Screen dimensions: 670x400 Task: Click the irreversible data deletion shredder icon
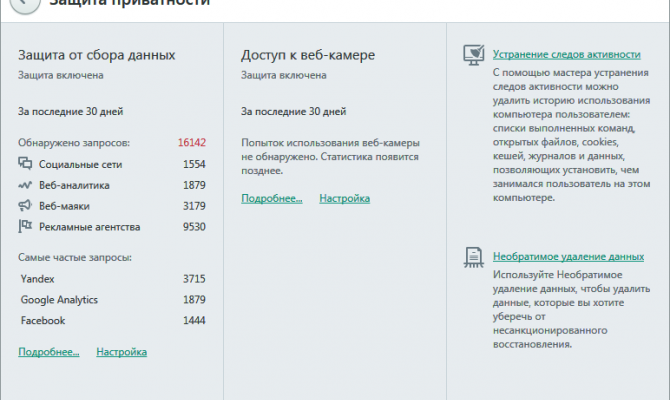coord(474,257)
